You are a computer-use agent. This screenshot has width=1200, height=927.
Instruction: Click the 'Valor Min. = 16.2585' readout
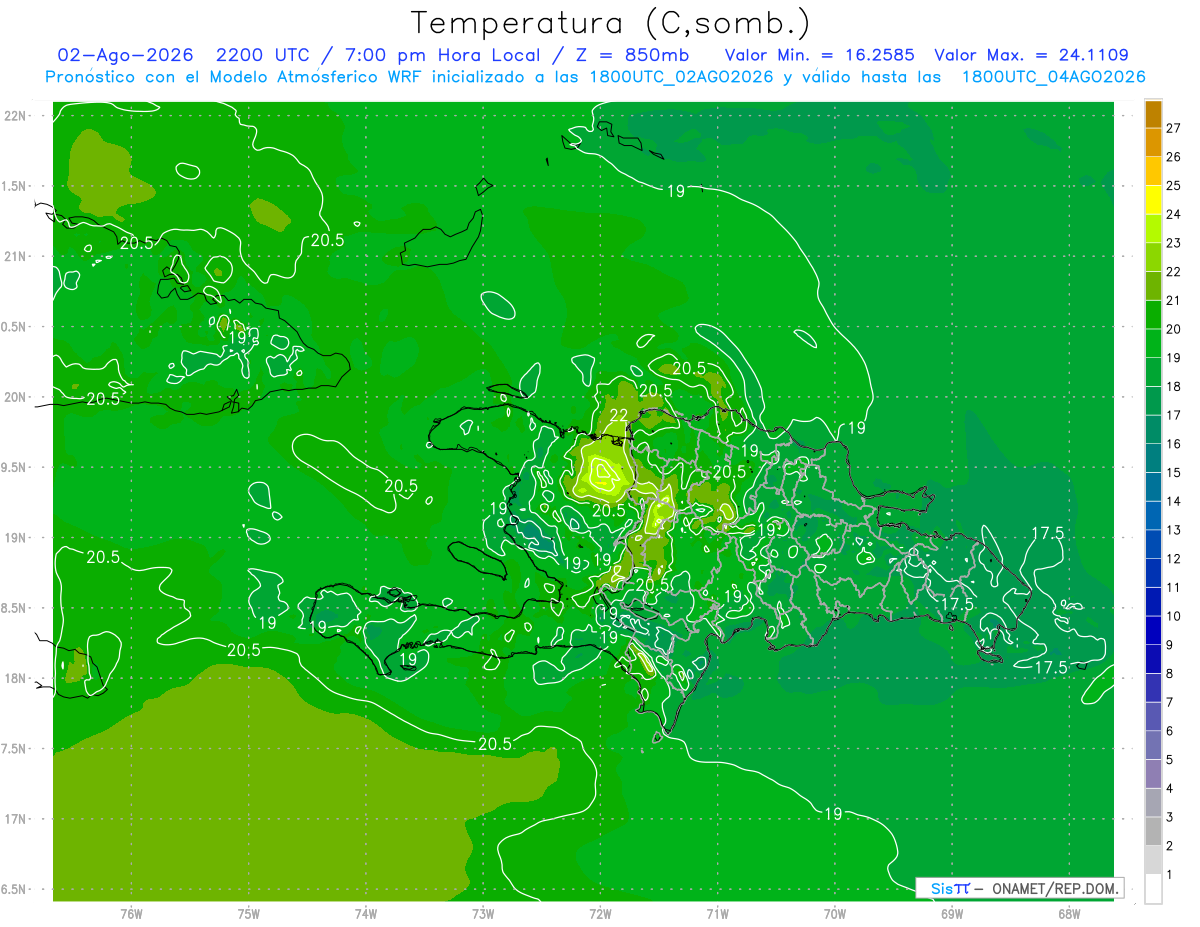click(821, 55)
